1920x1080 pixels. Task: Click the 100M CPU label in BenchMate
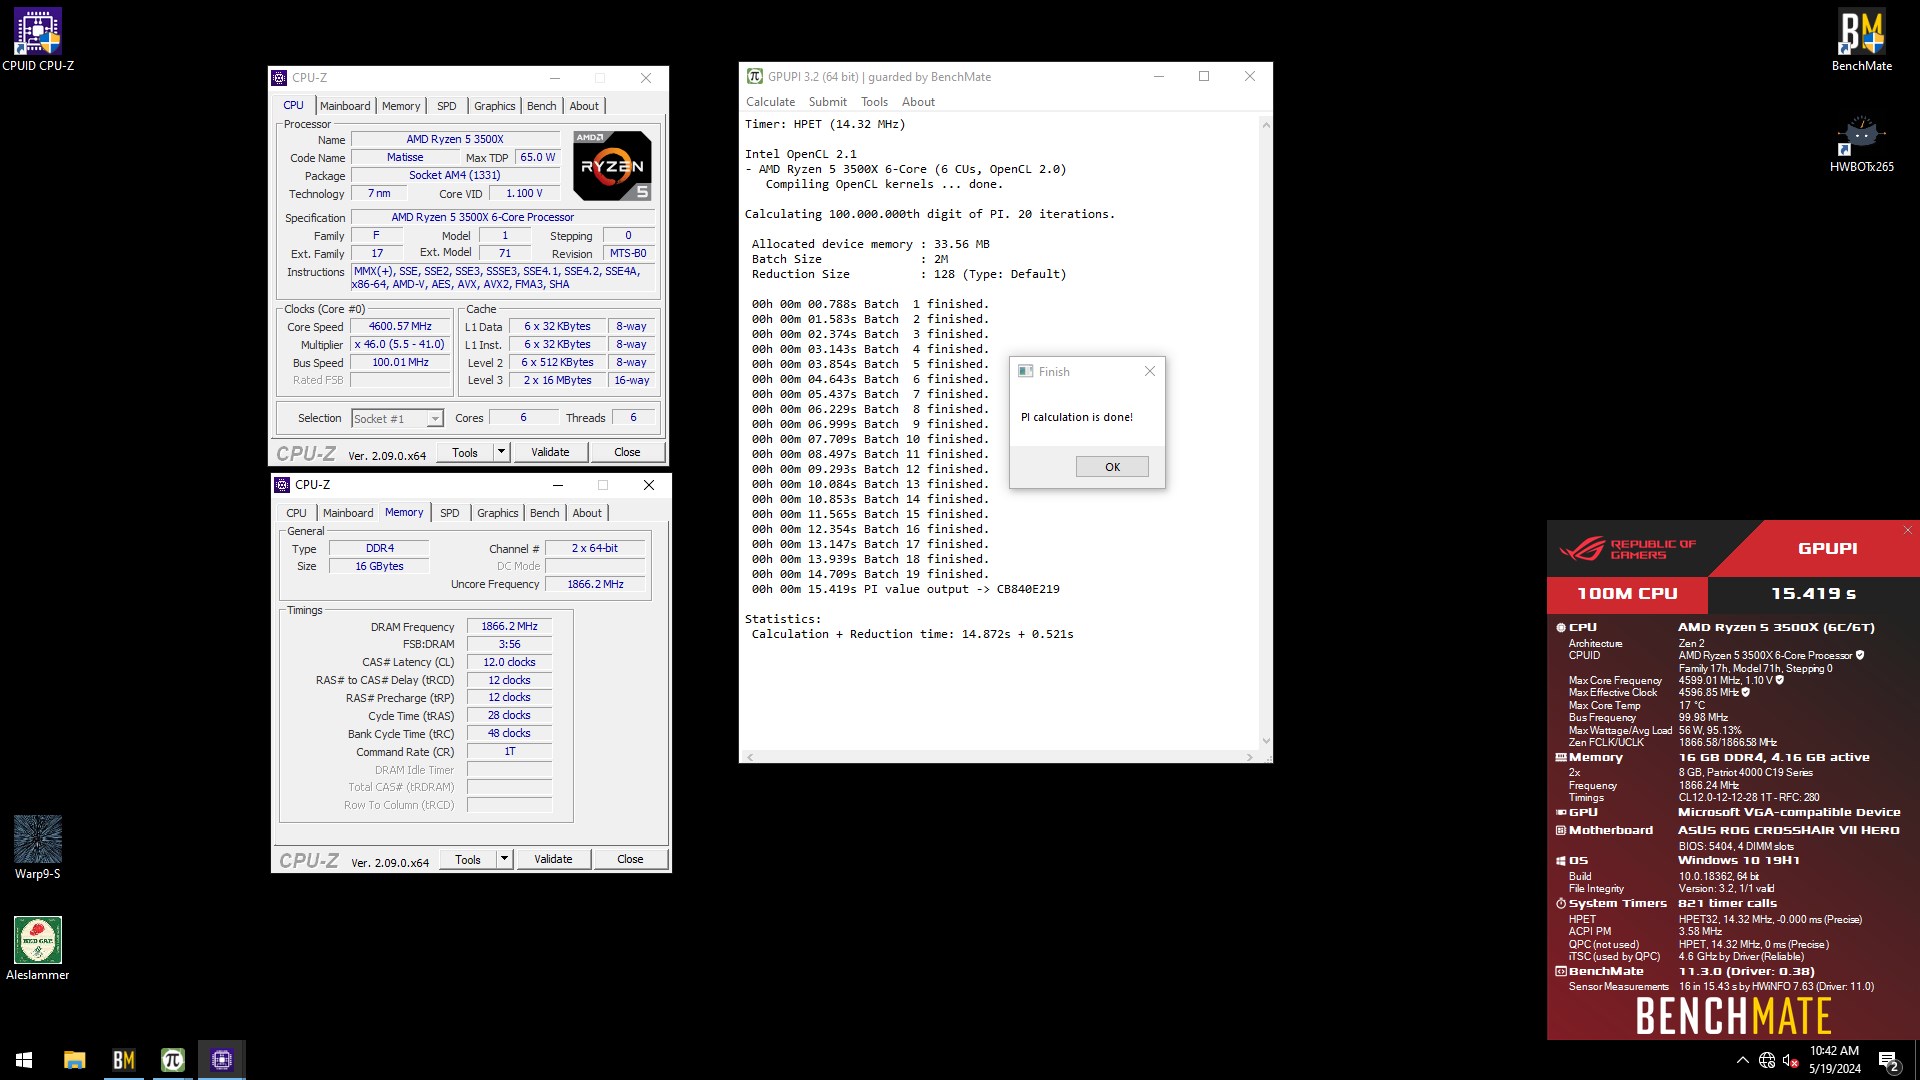[x=1627, y=594]
